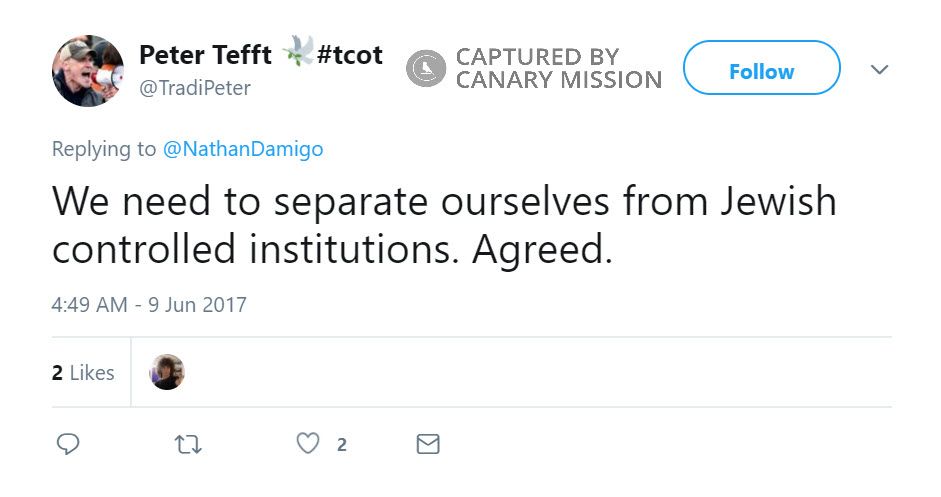Open the @NathanDamigo profile link
This screenshot has height=497, width=941.
[x=243, y=149]
